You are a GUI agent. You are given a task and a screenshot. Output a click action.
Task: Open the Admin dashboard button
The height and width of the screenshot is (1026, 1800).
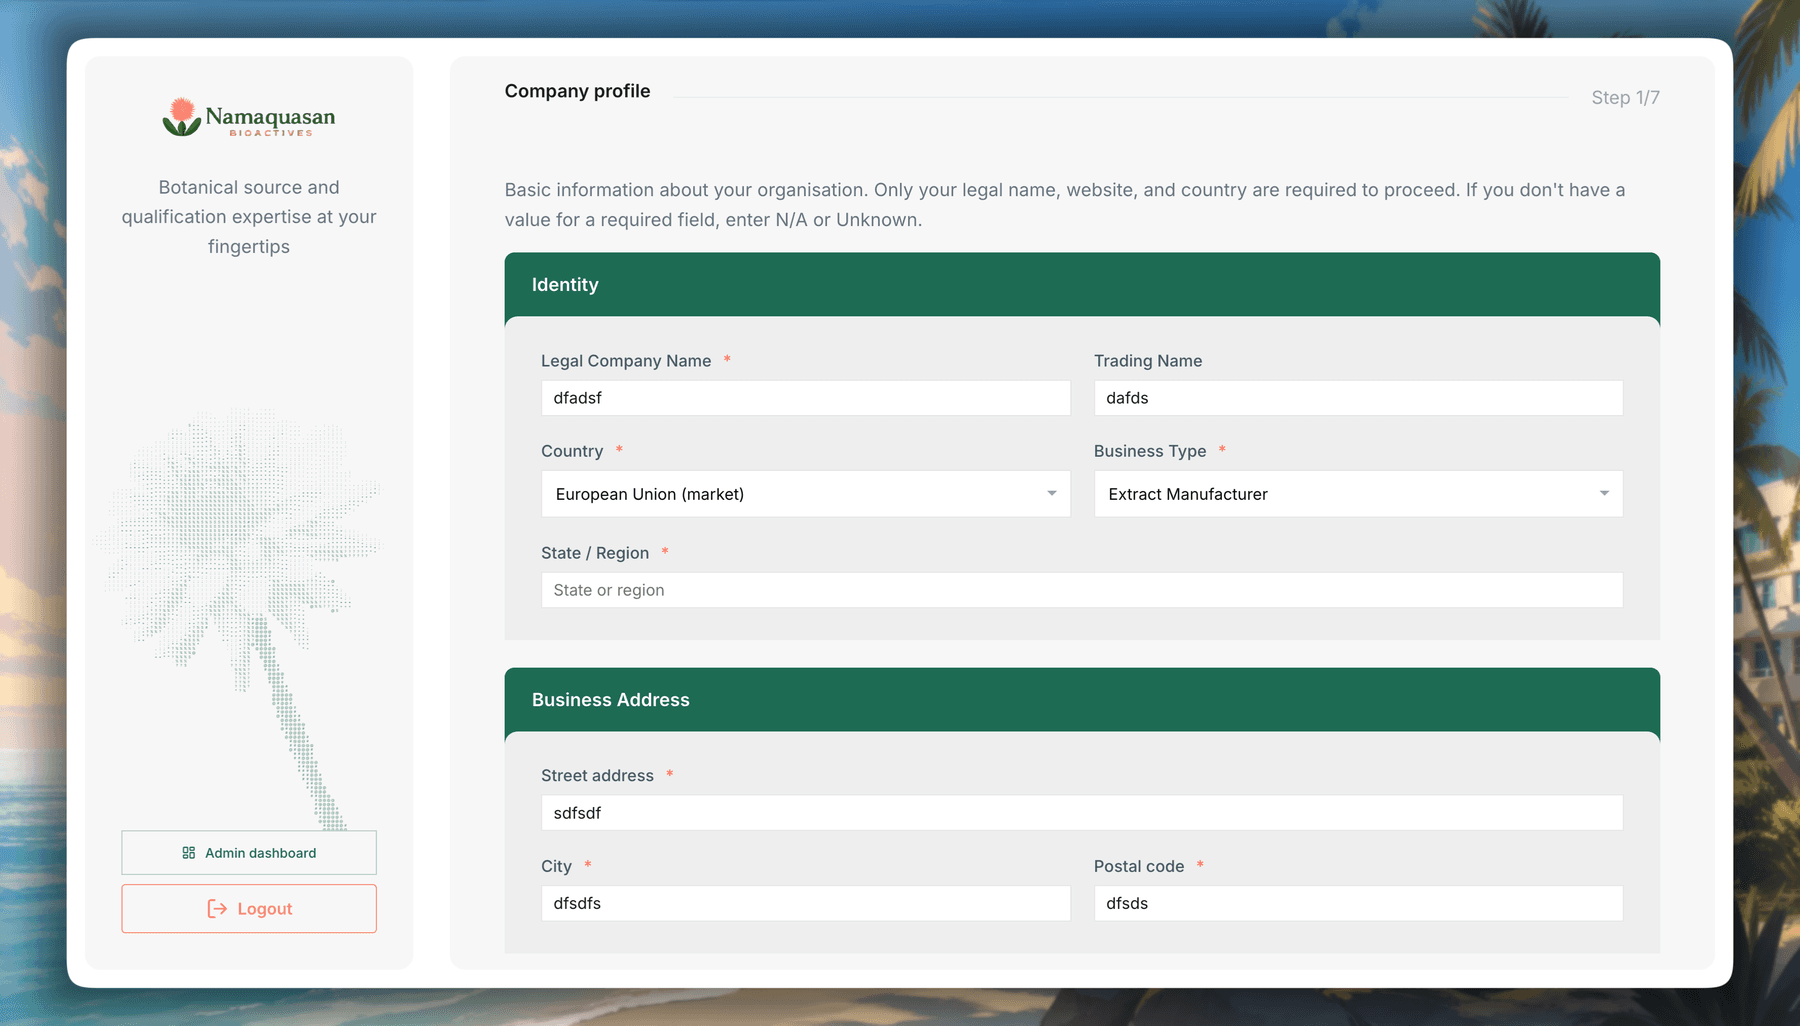(249, 853)
